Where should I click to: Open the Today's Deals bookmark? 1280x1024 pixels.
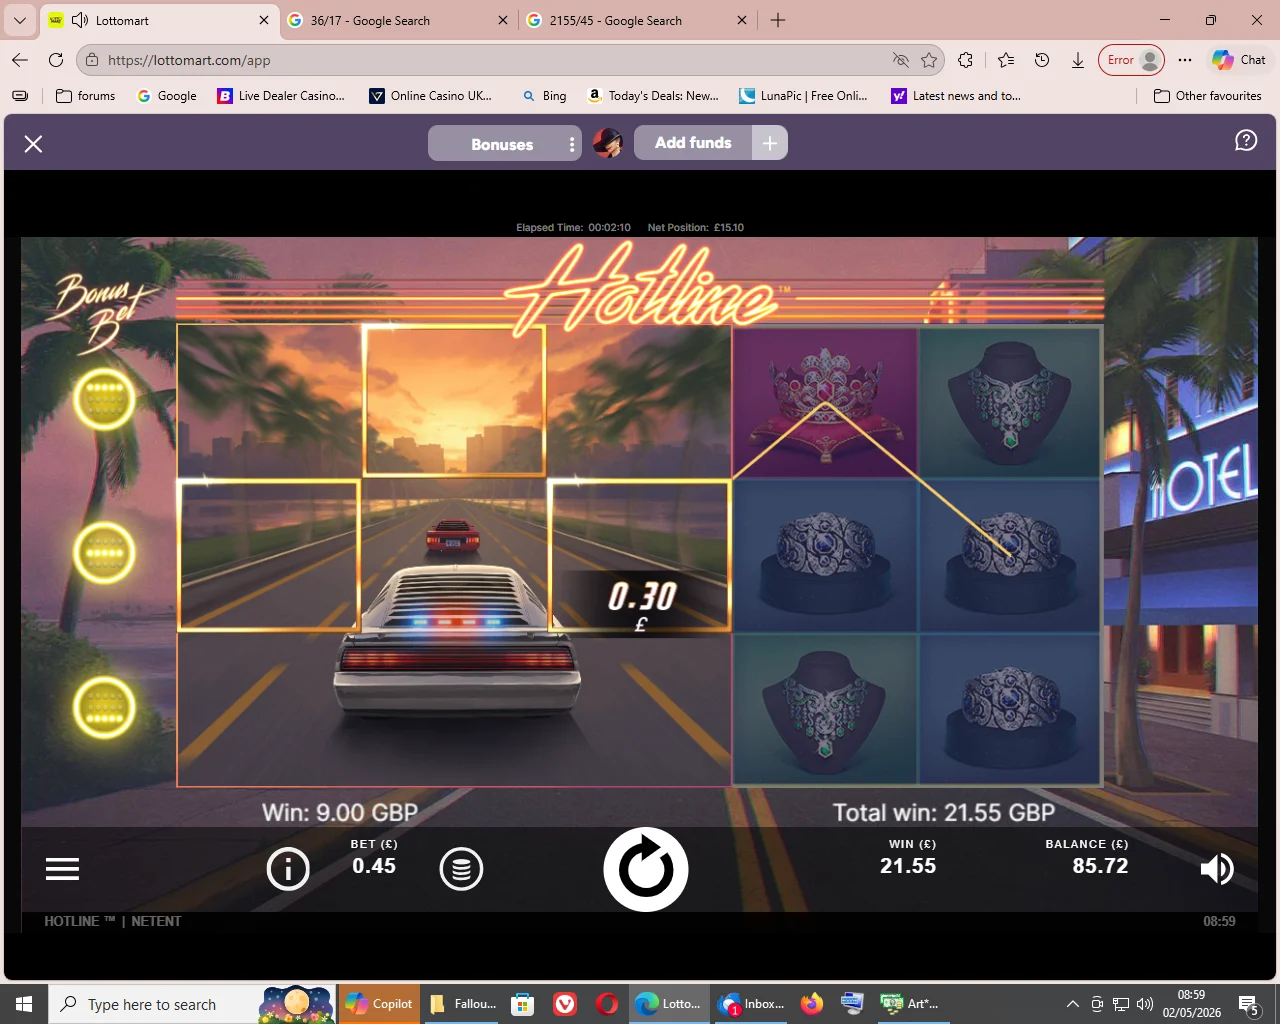(653, 96)
